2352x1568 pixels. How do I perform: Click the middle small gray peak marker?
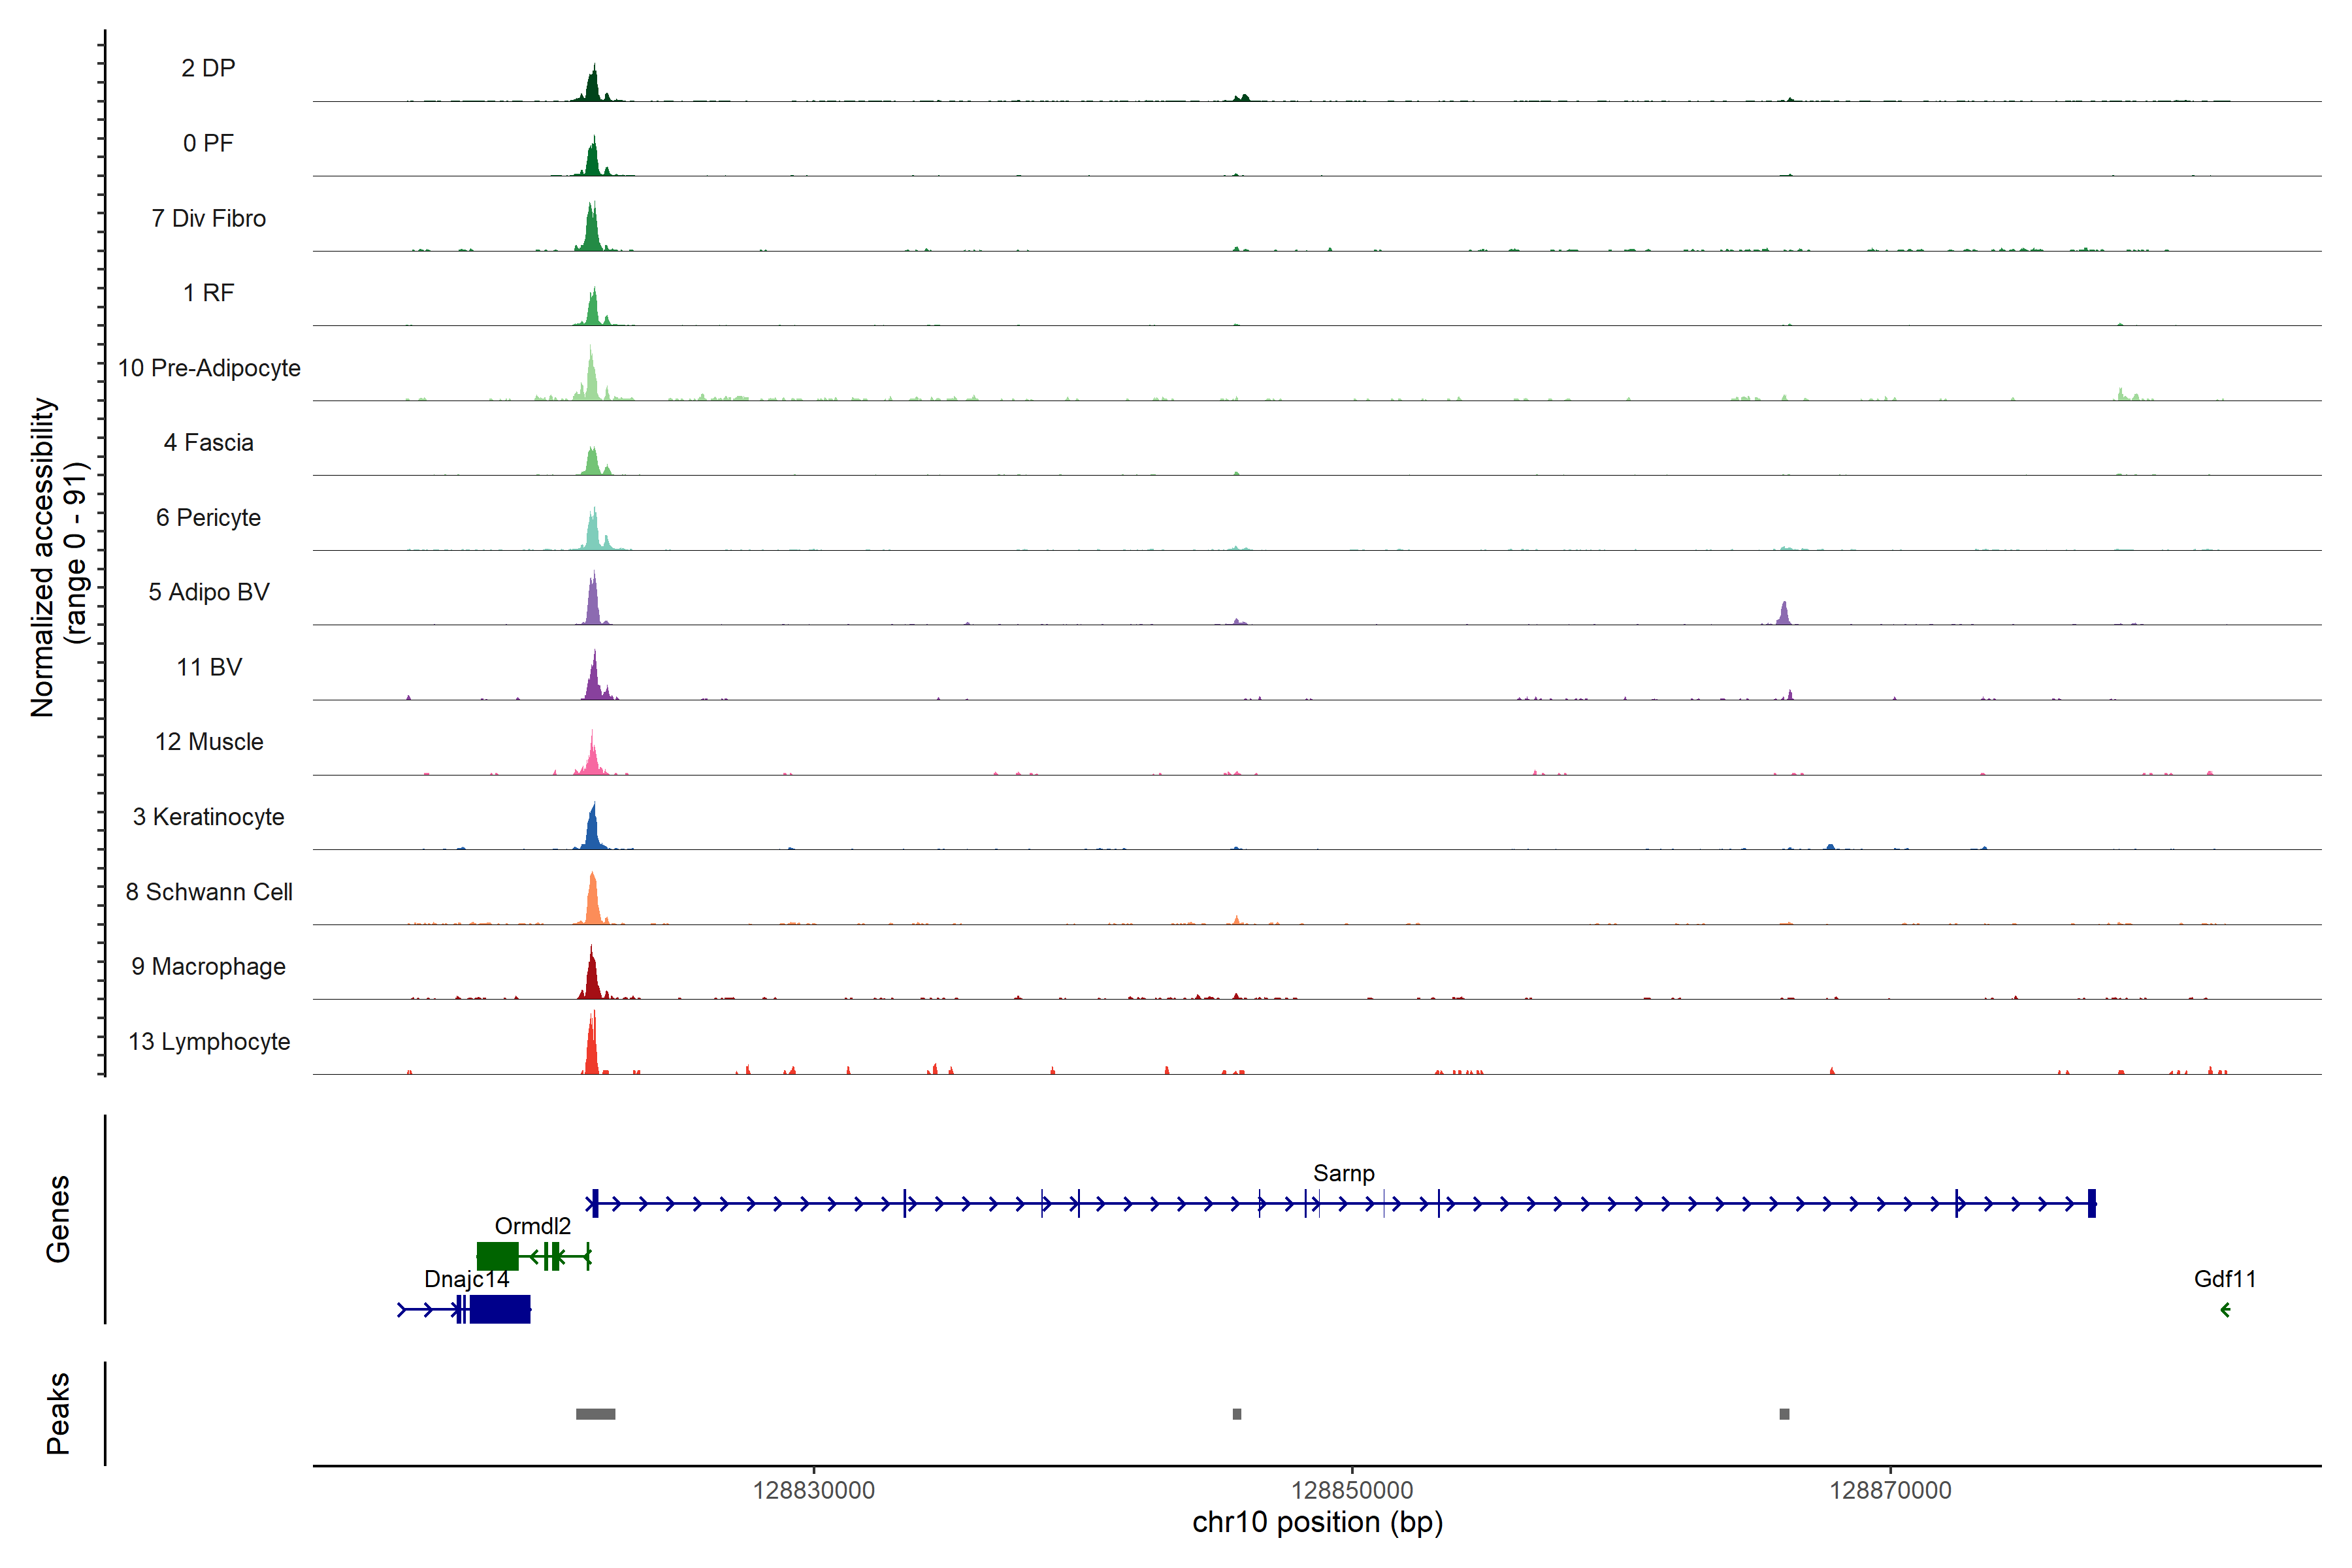coord(1237,1414)
